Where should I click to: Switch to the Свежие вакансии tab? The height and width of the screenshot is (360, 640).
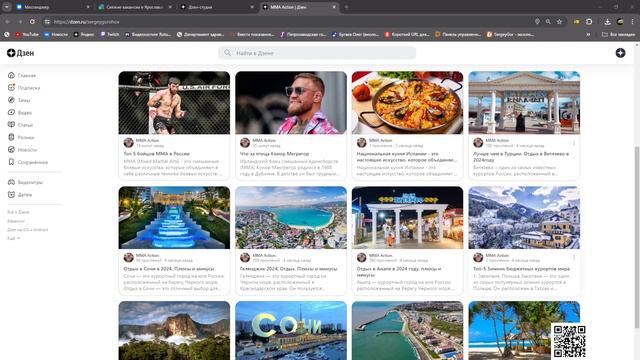(135, 7)
